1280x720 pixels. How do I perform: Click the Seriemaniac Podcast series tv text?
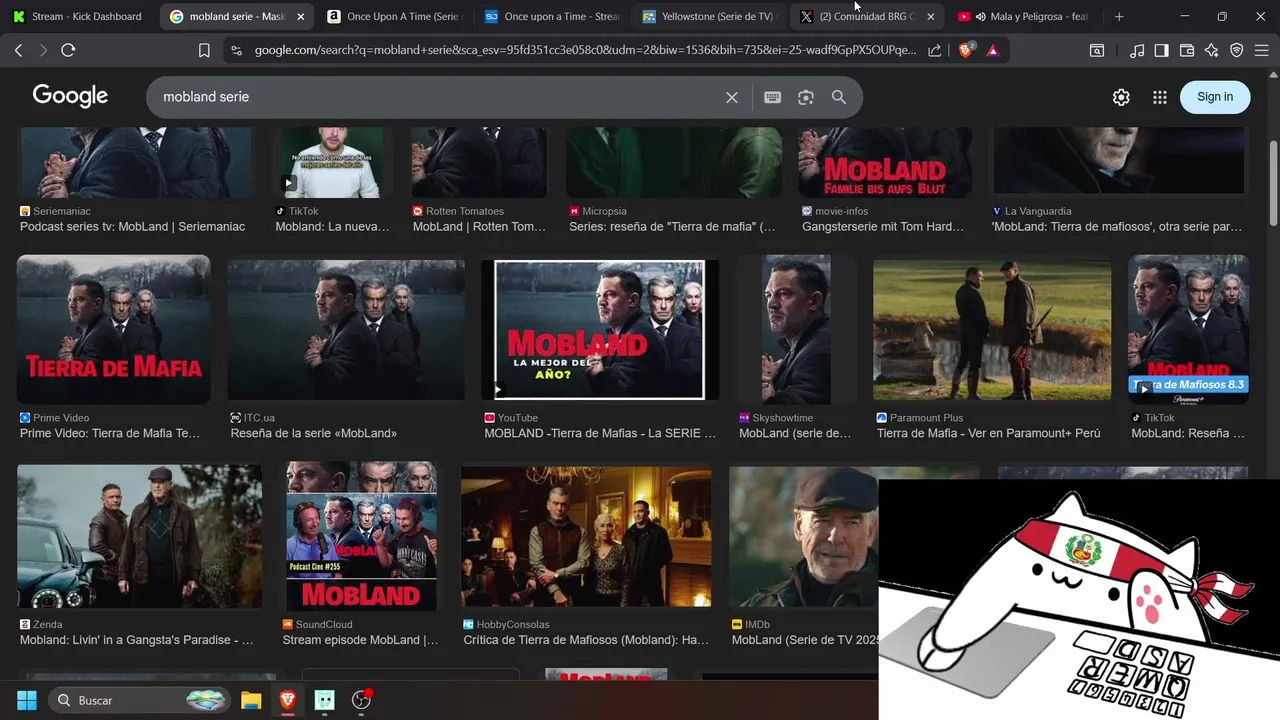[132, 227]
